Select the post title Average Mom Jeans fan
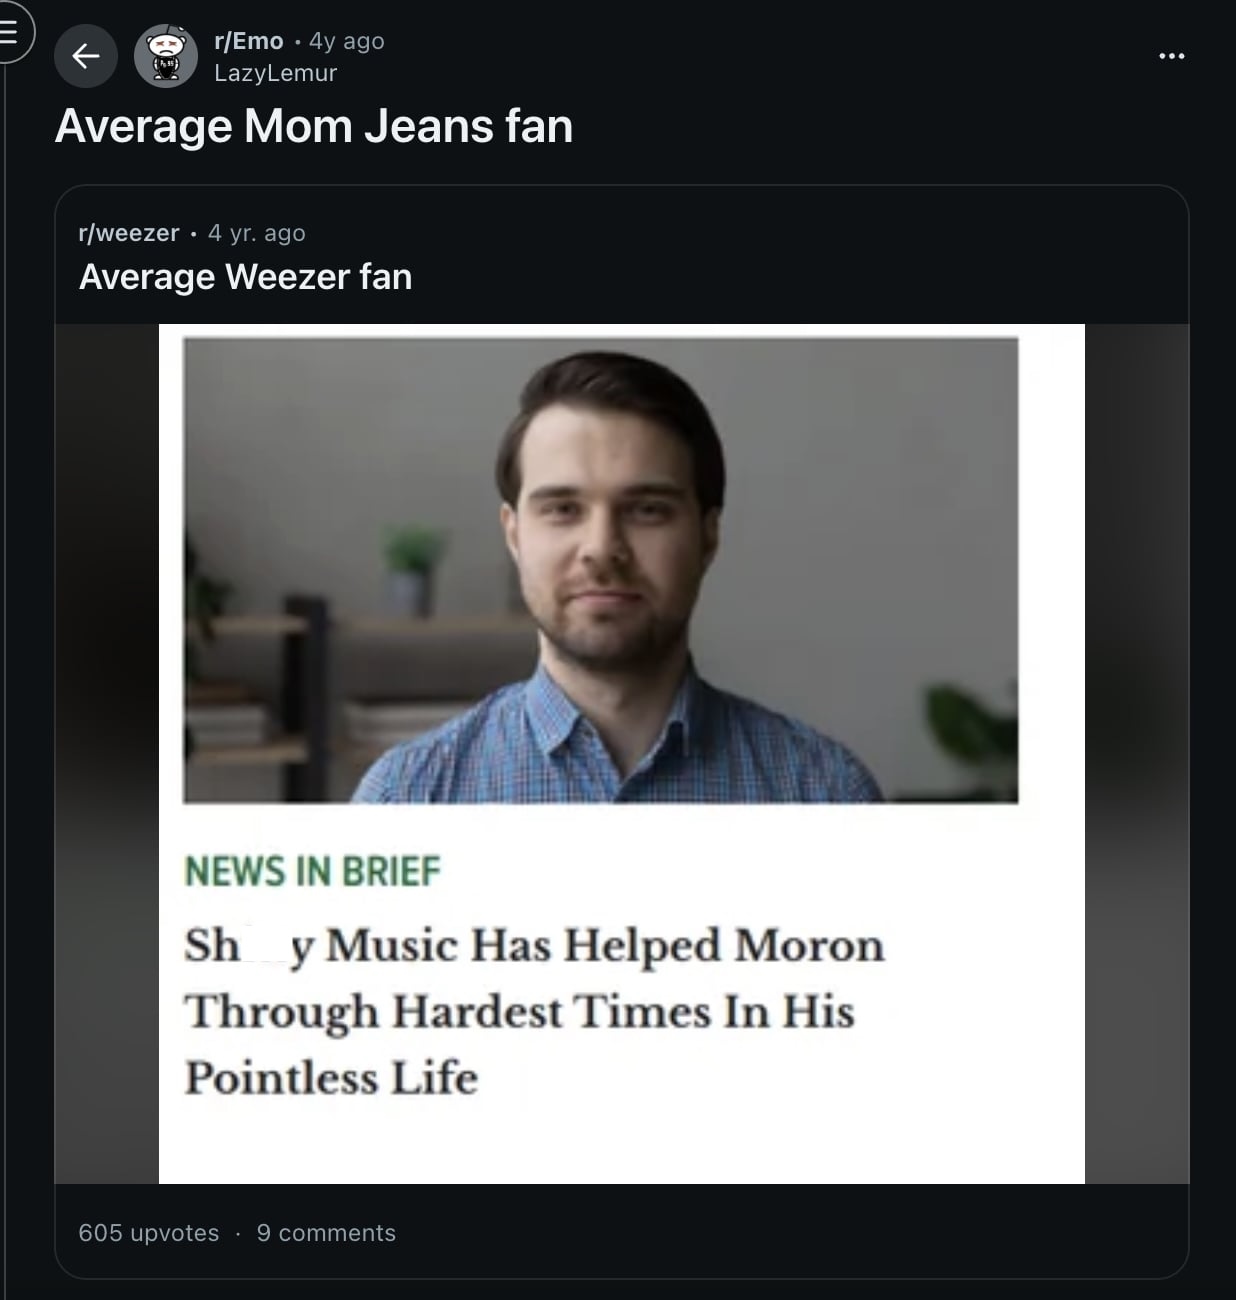The height and width of the screenshot is (1300, 1236). point(316,126)
